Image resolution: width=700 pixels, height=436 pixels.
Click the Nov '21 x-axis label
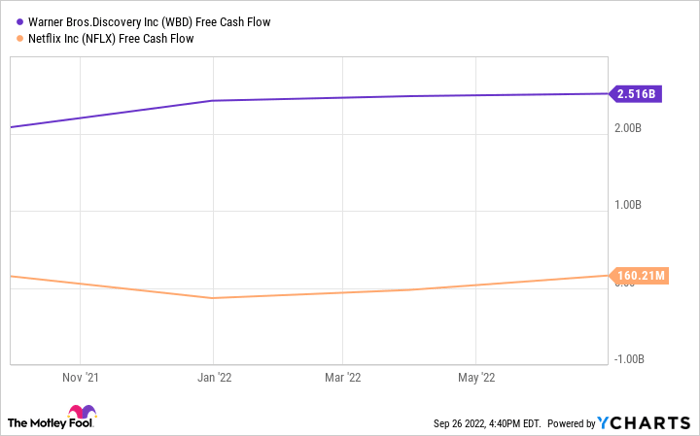coord(80,378)
